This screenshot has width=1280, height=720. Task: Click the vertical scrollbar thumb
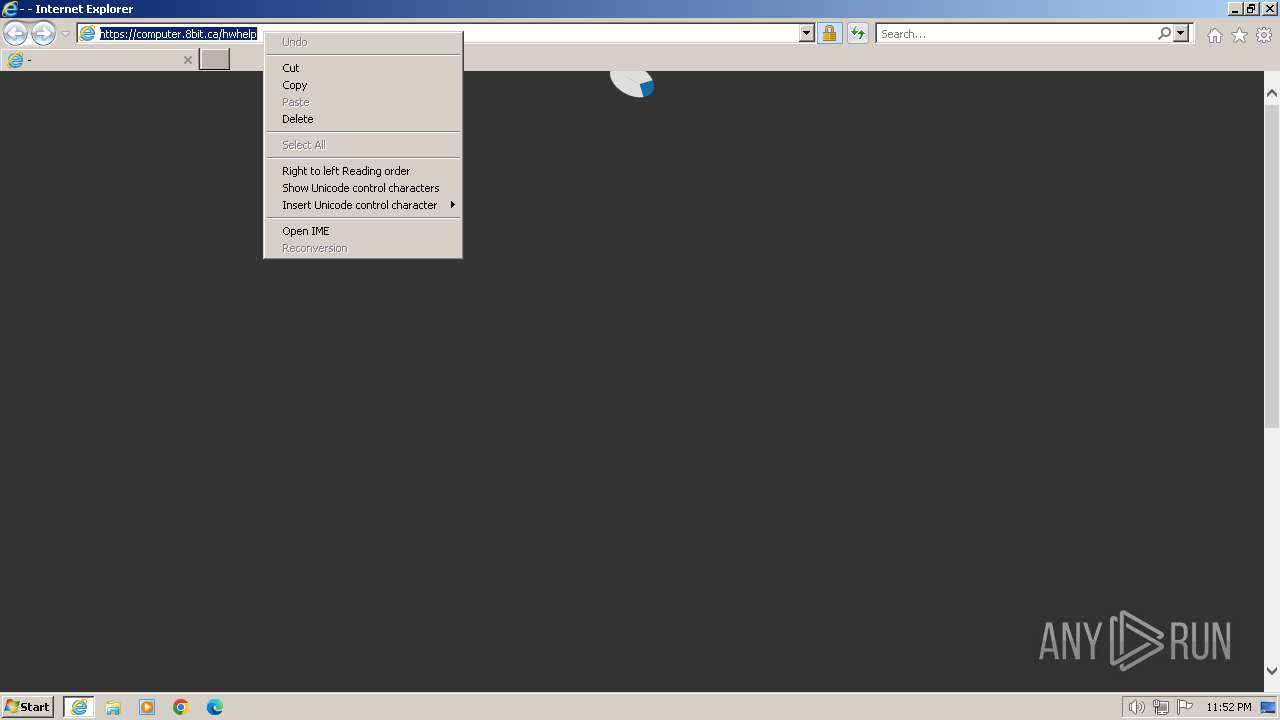coord(1272,265)
